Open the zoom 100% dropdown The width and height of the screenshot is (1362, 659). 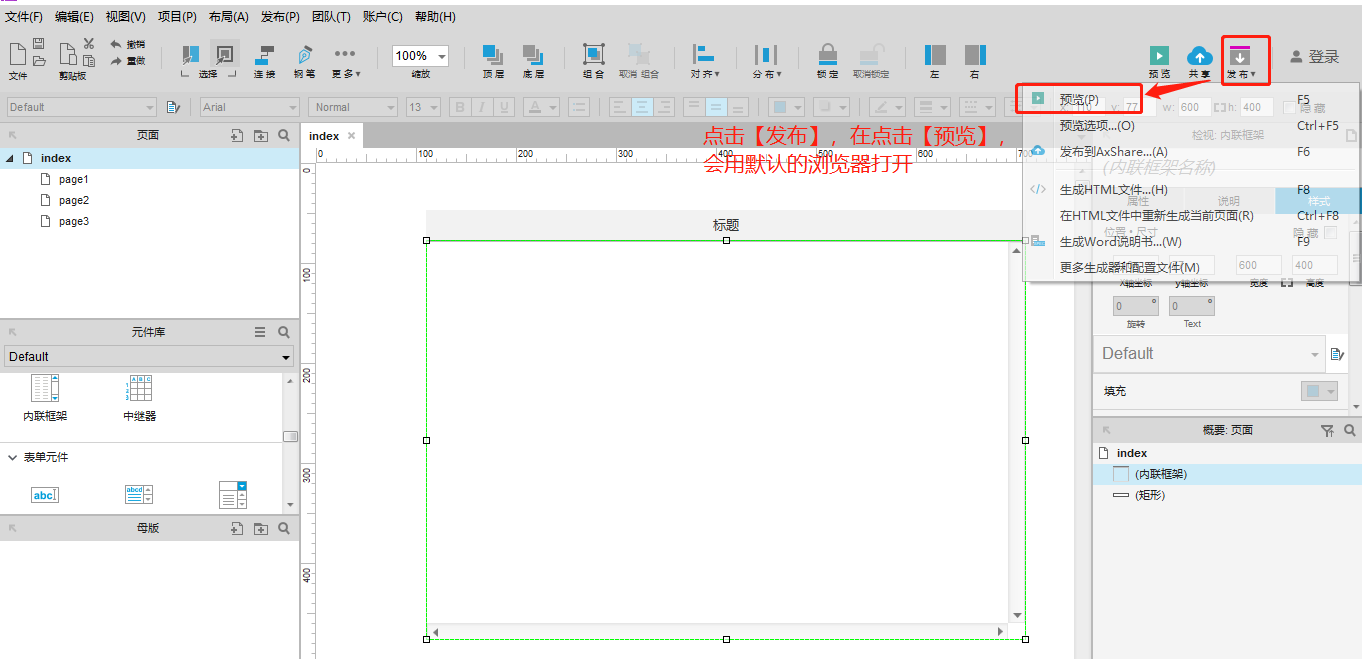tap(442, 56)
